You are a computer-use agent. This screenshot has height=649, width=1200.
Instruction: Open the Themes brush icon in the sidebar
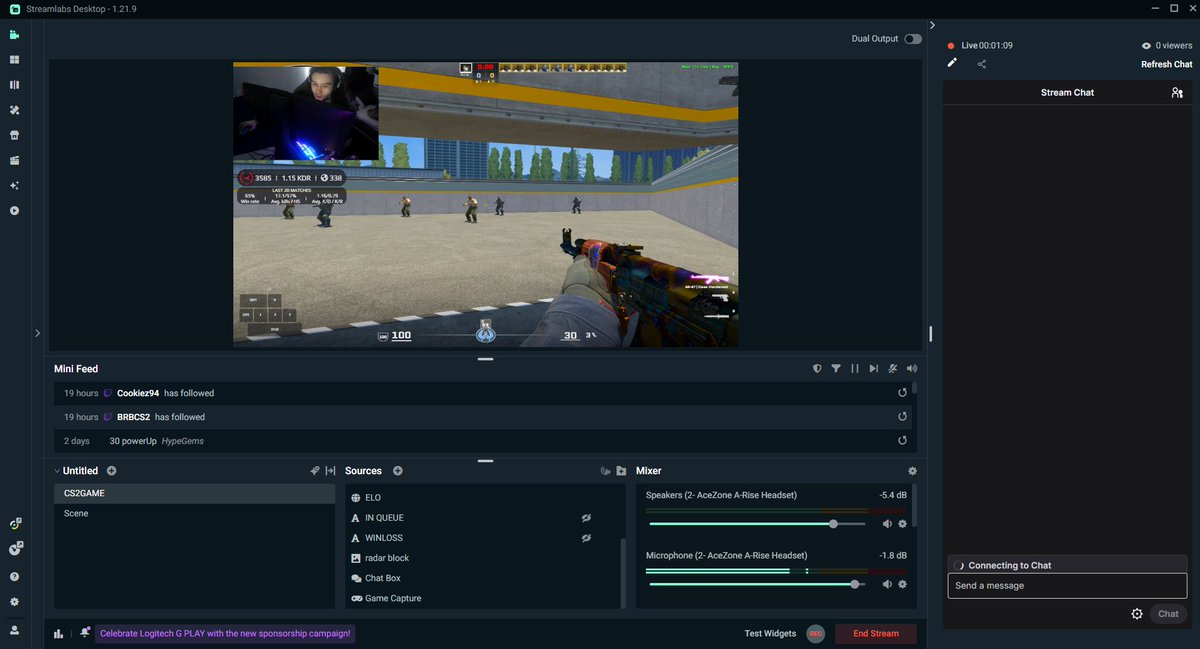[x=14, y=110]
